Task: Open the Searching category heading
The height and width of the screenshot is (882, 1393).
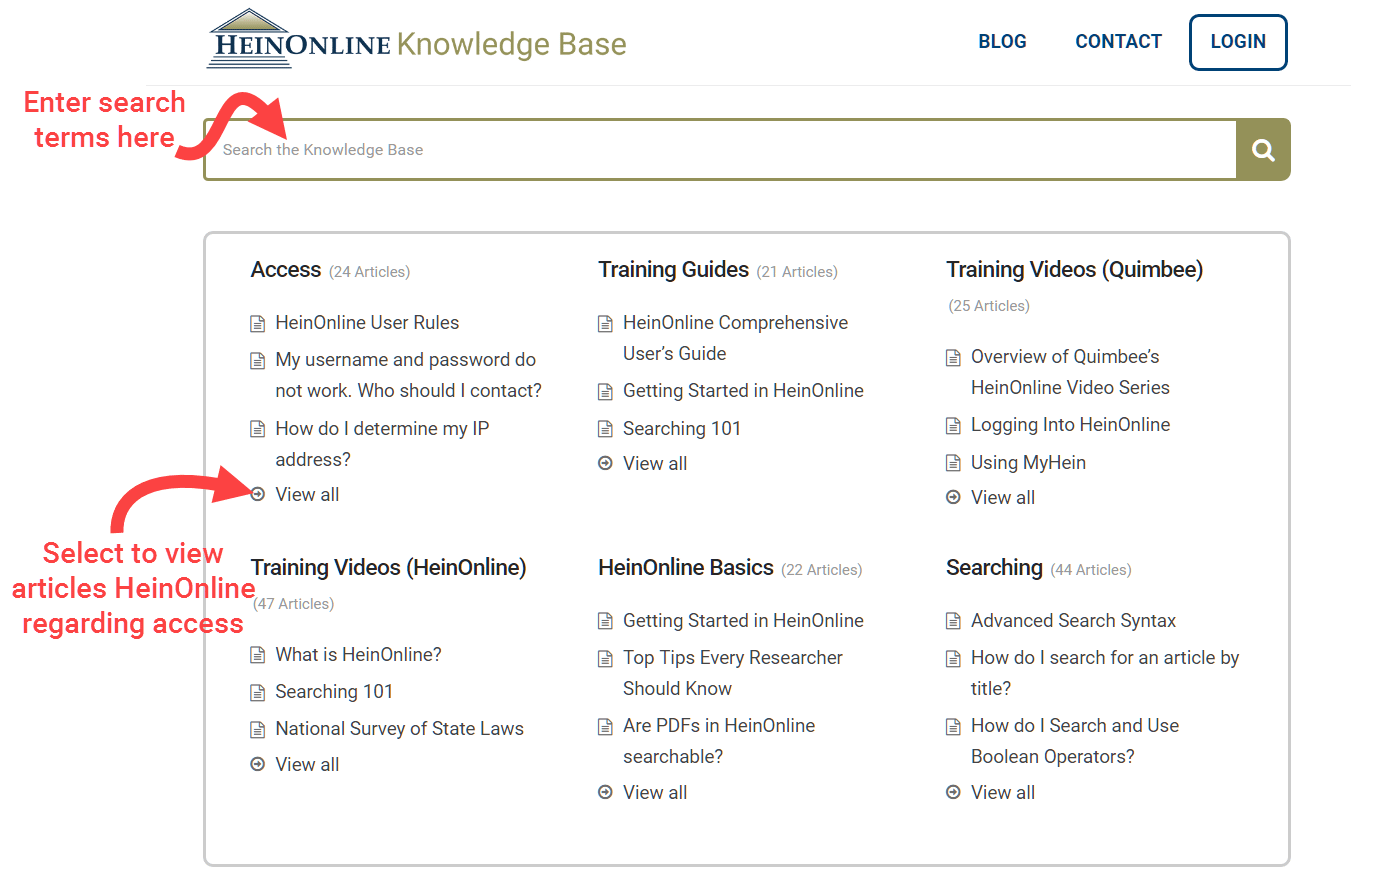Action: pos(994,568)
